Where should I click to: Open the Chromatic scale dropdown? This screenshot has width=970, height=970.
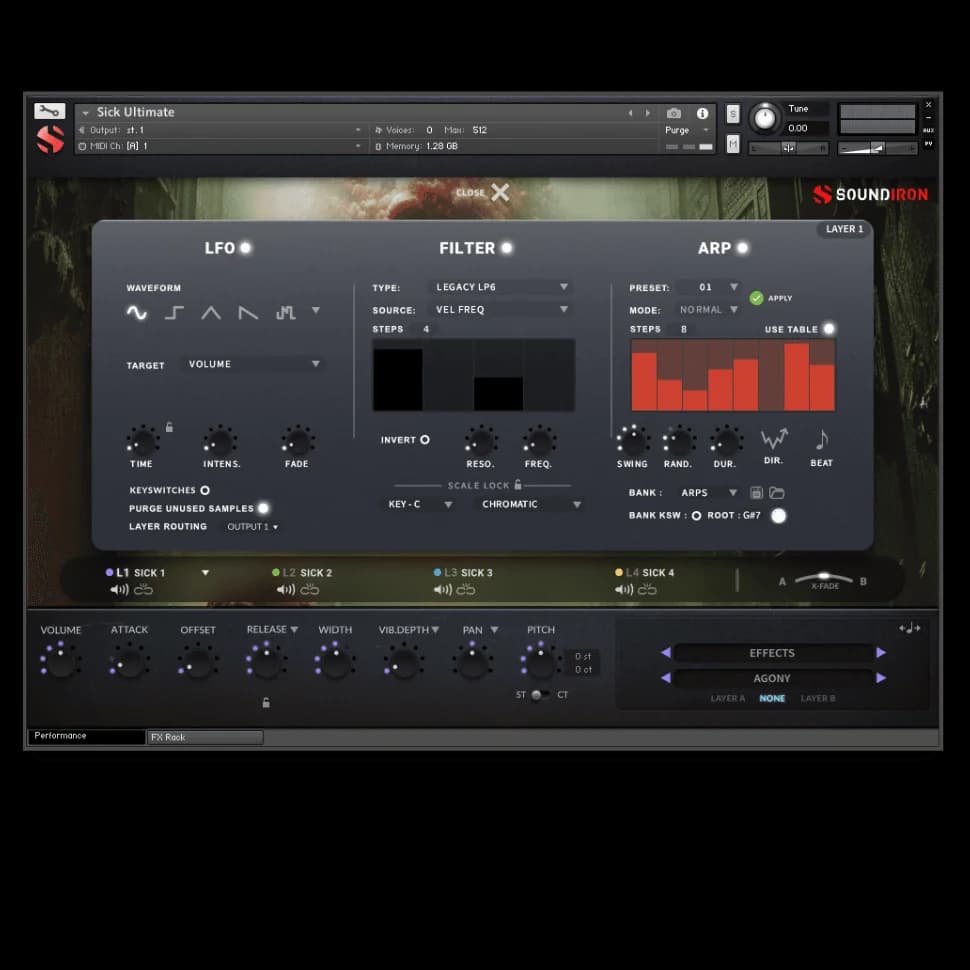coord(530,504)
